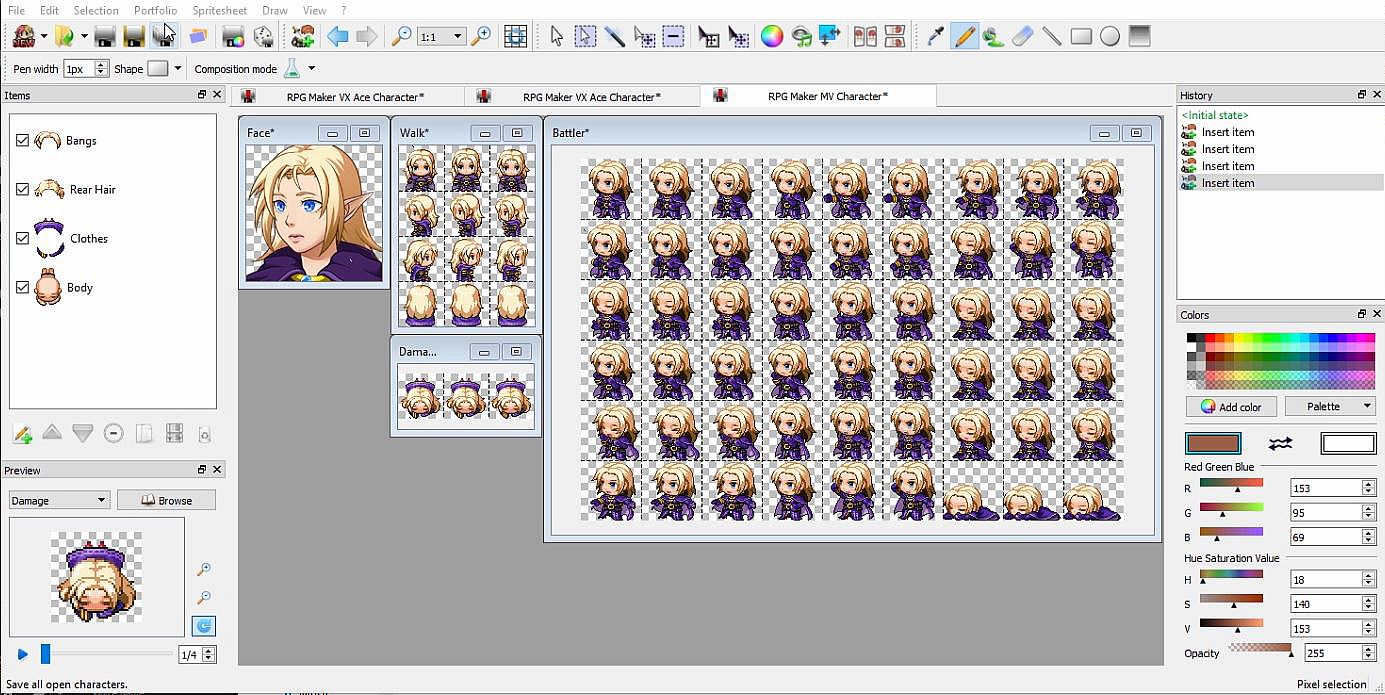Open the 1:1 zoom level dropdown

point(442,37)
